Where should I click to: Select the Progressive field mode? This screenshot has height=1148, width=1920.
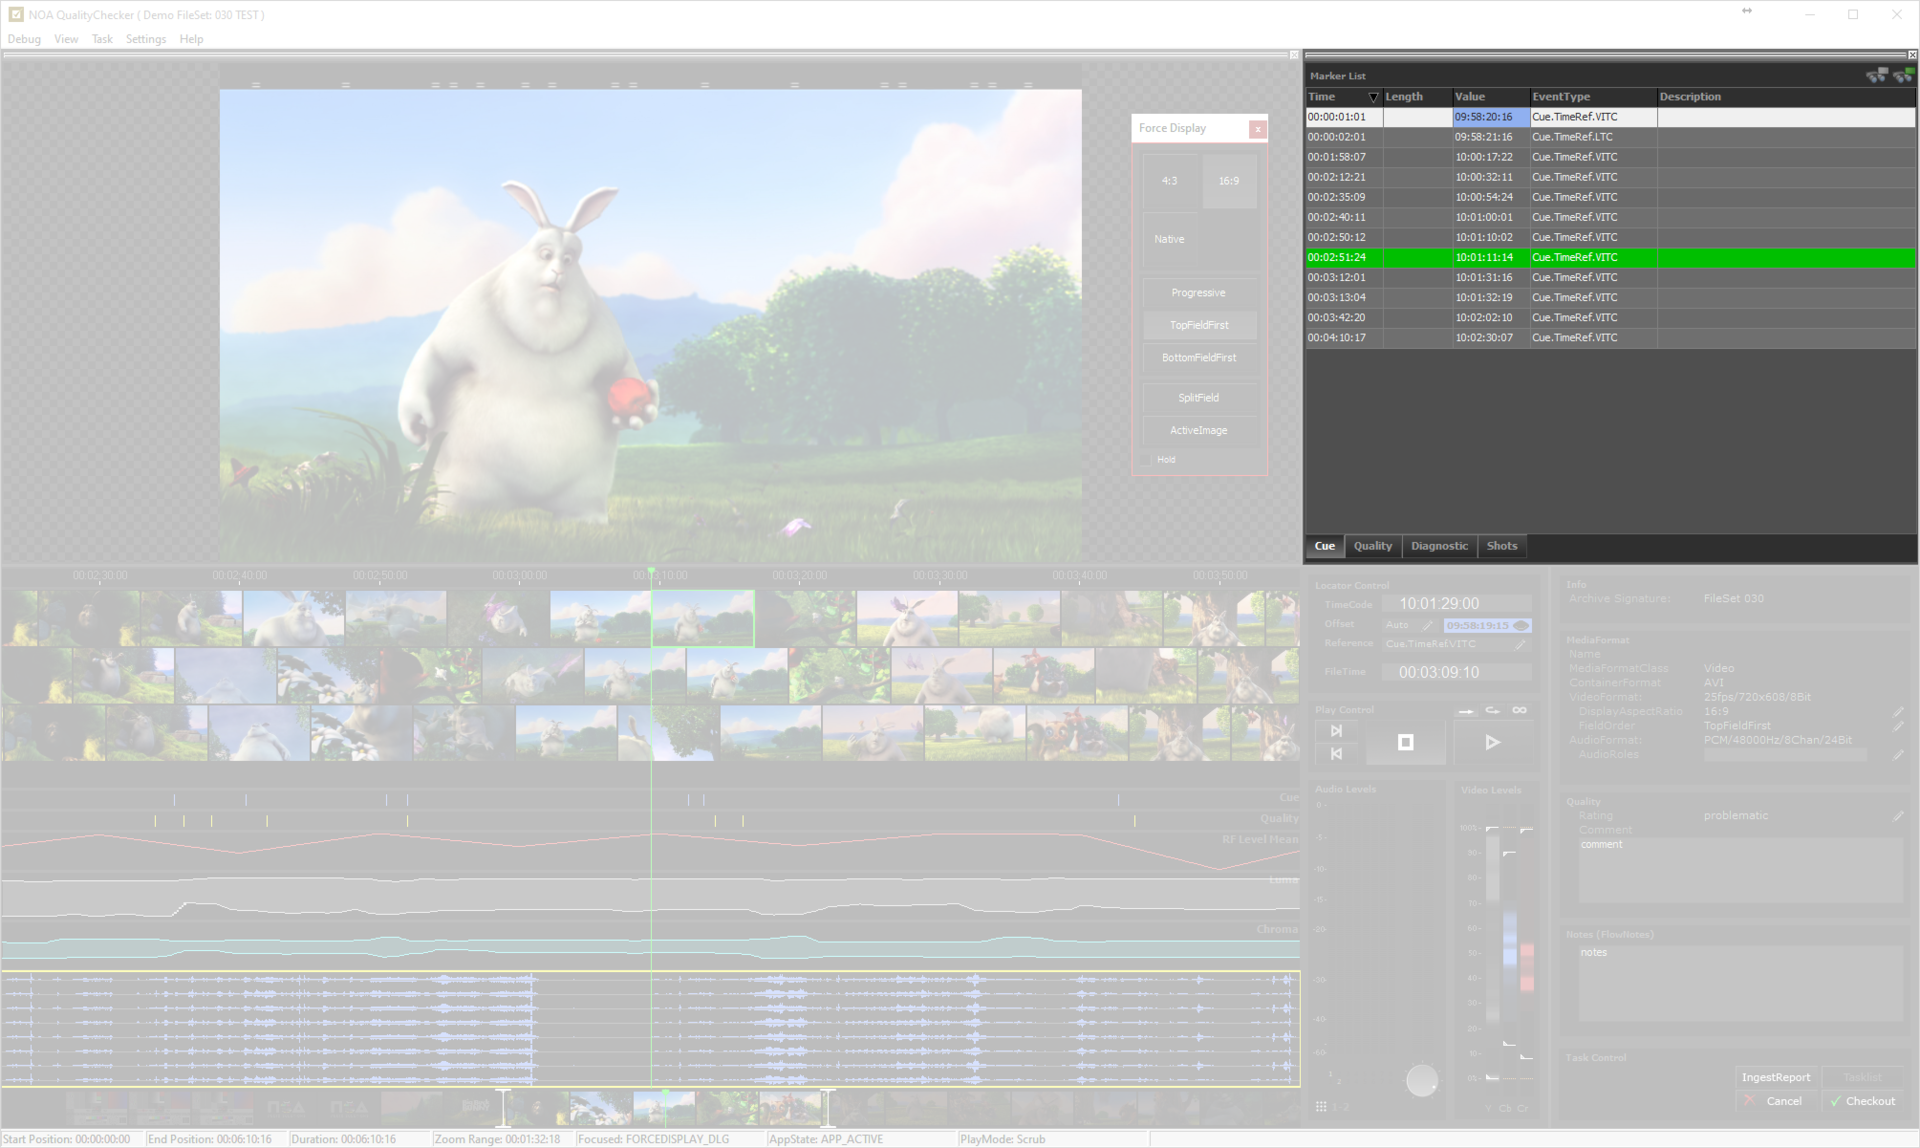pos(1199,293)
